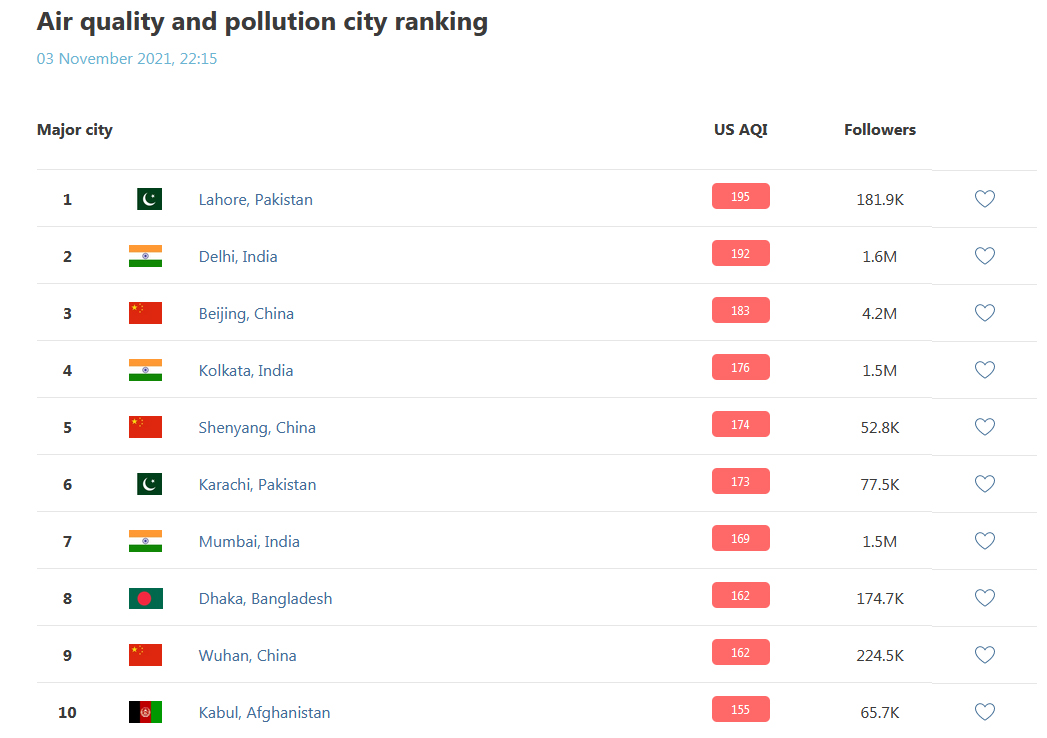Click the Followers column header
This screenshot has height=738, width=1047.
[879, 130]
